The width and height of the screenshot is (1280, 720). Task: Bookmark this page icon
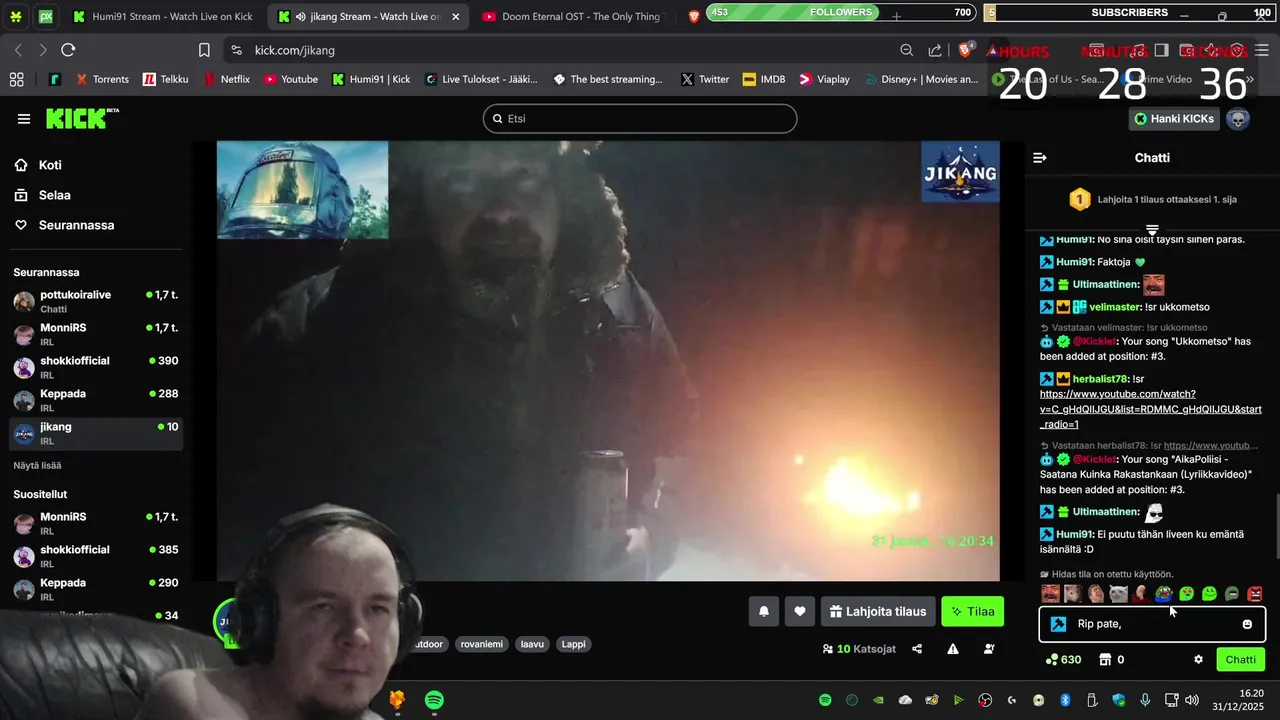click(204, 50)
